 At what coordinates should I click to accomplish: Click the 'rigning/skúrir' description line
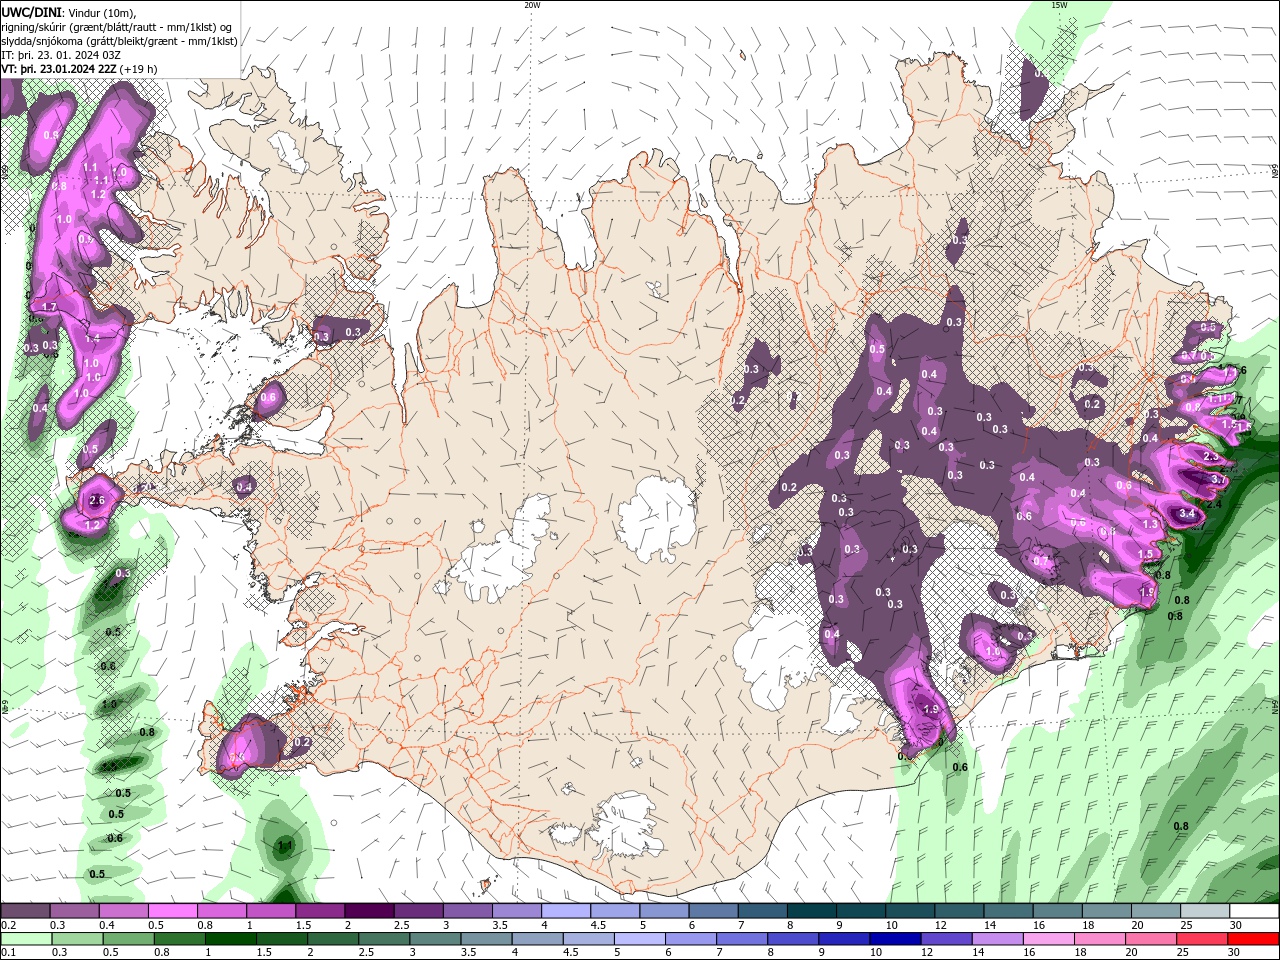pos(117,27)
